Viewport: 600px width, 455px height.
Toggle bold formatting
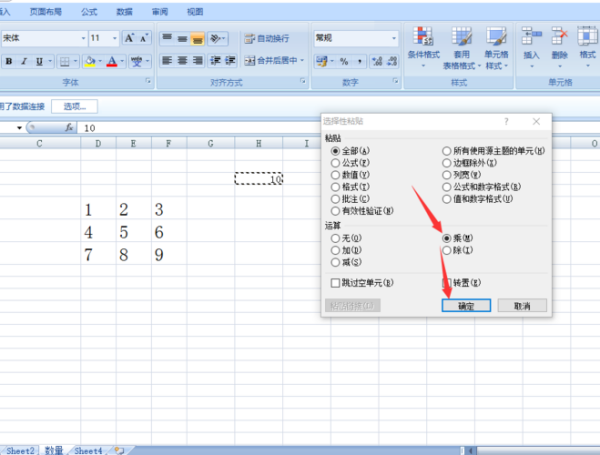coord(9,61)
